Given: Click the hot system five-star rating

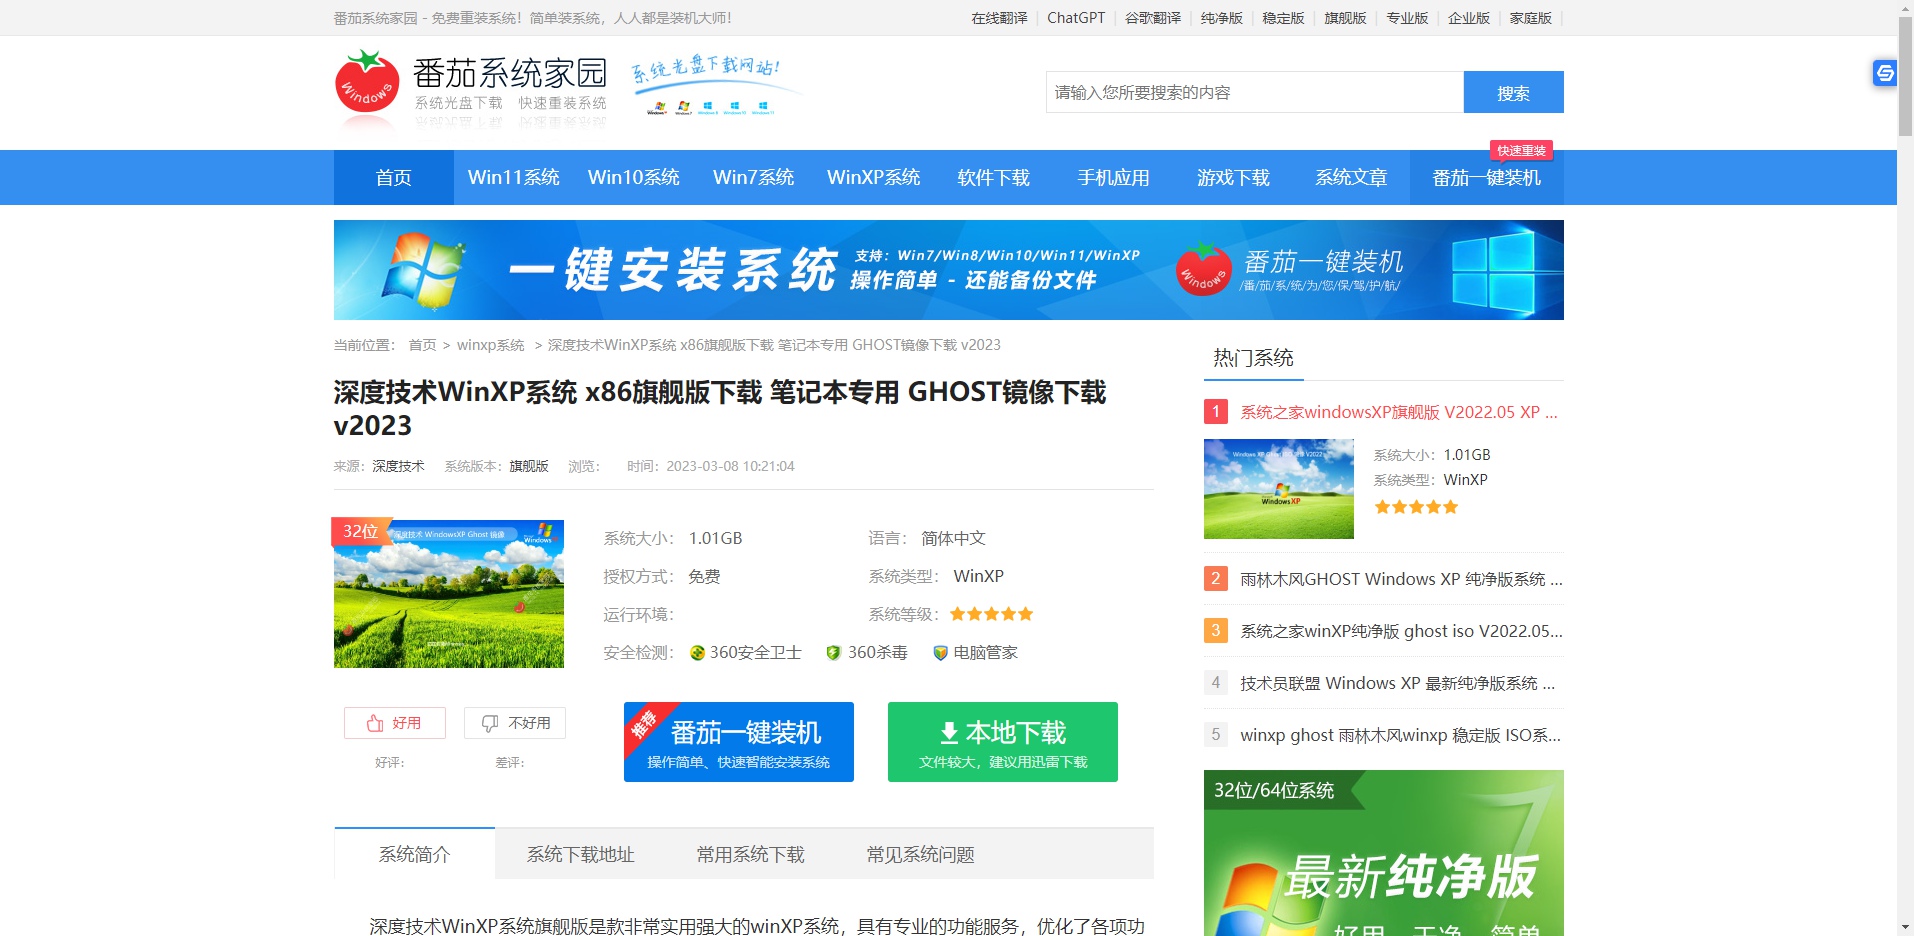Looking at the screenshot, I should [1416, 507].
